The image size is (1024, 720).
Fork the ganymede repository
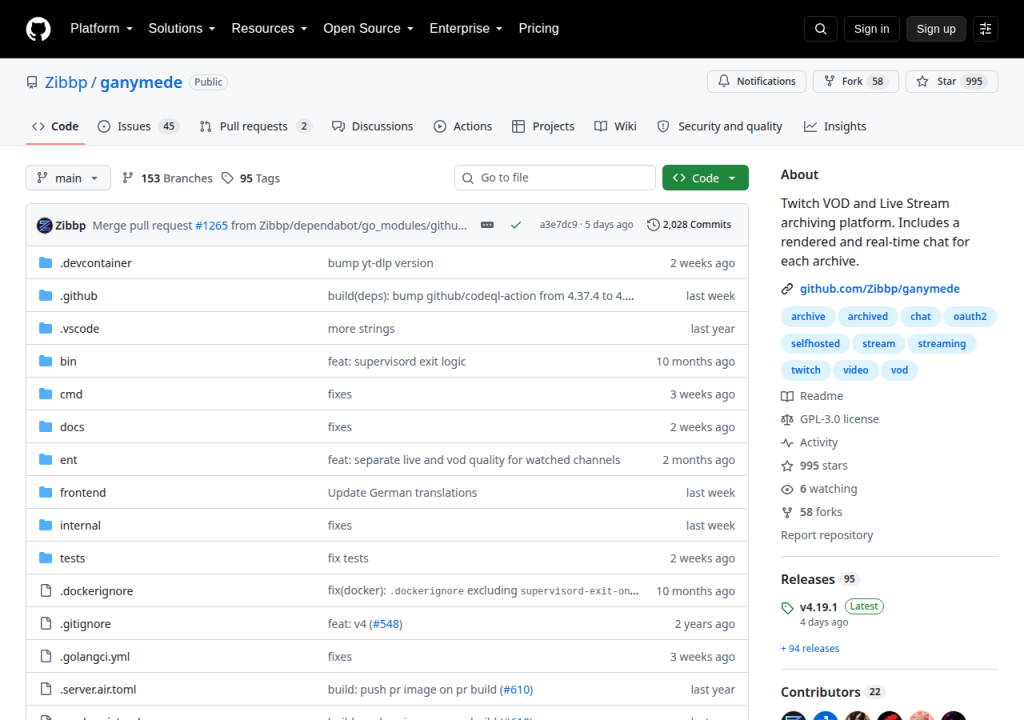(x=856, y=81)
